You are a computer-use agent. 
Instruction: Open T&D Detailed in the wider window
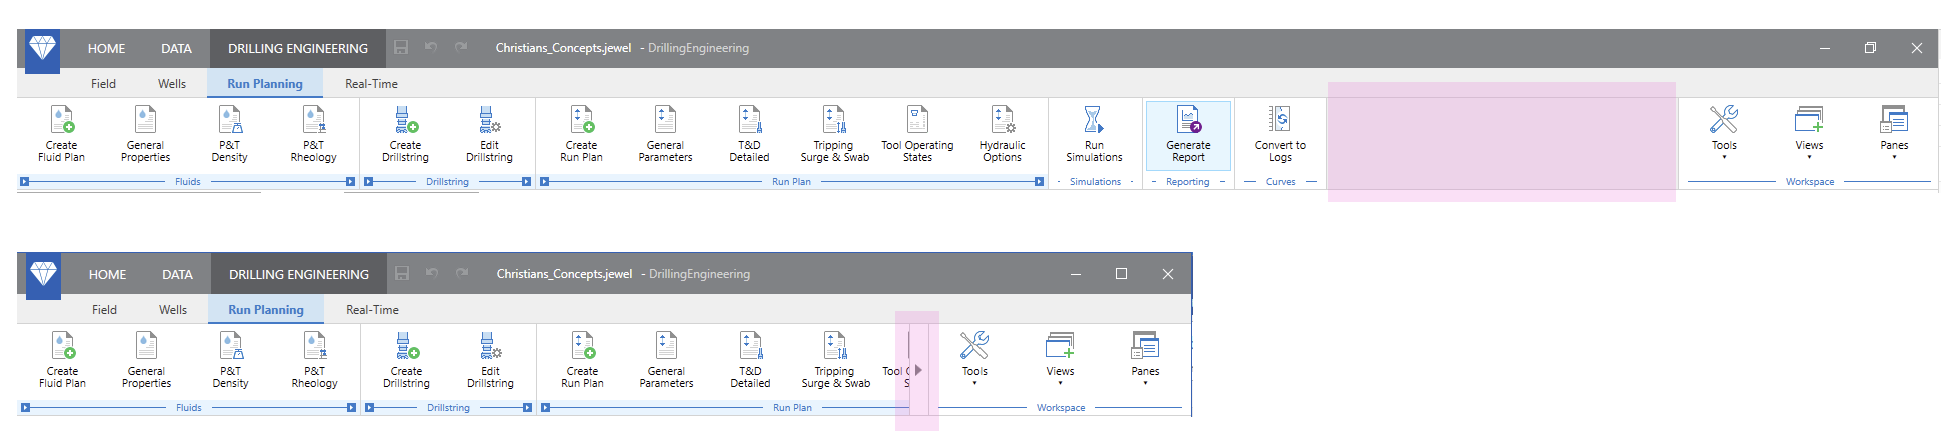pos(750,134)
